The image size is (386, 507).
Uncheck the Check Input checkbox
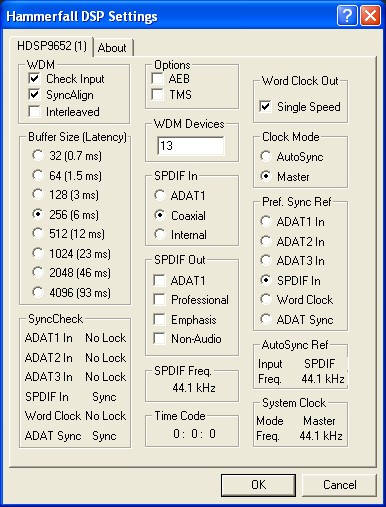[x=34, y=79]
